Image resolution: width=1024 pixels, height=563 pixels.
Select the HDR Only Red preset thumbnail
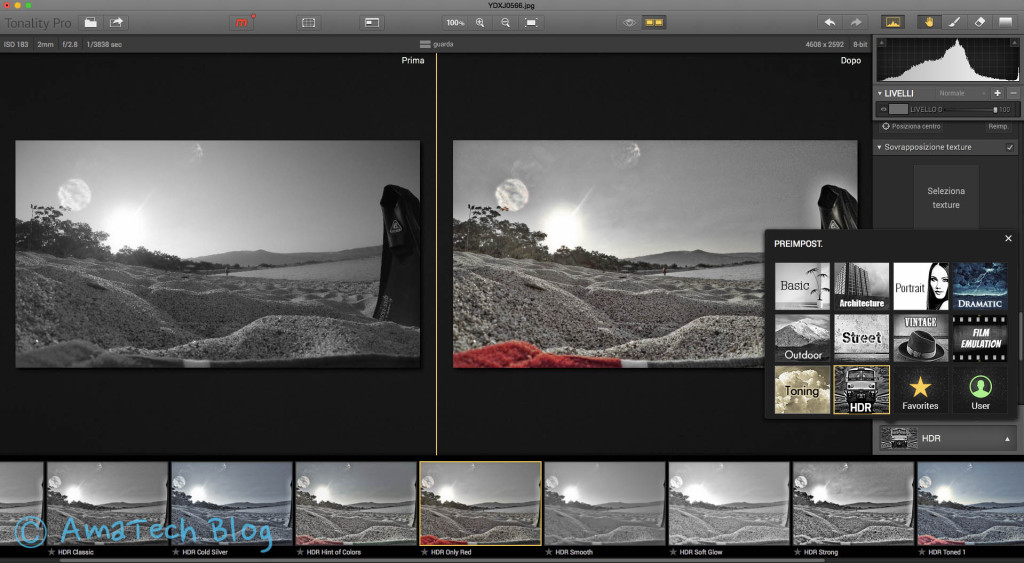point(480,503)
